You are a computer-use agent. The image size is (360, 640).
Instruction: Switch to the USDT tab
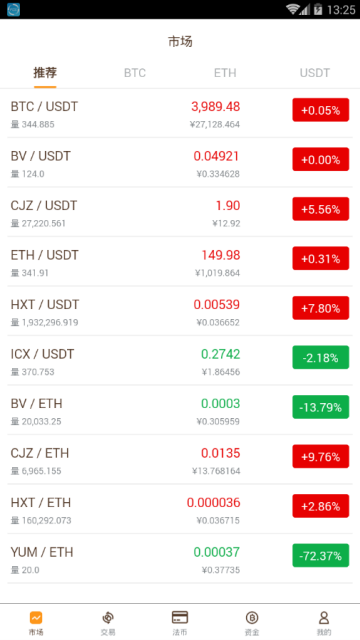pos(315,73)
